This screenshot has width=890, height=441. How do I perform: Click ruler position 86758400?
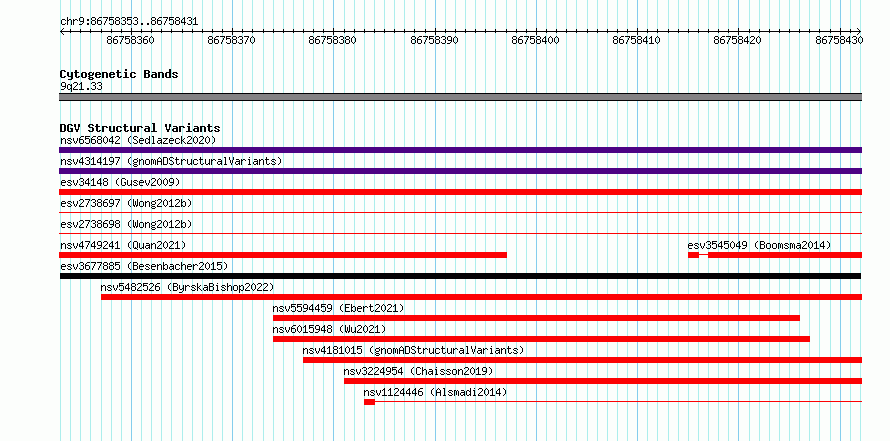click(x=535, y=41)
